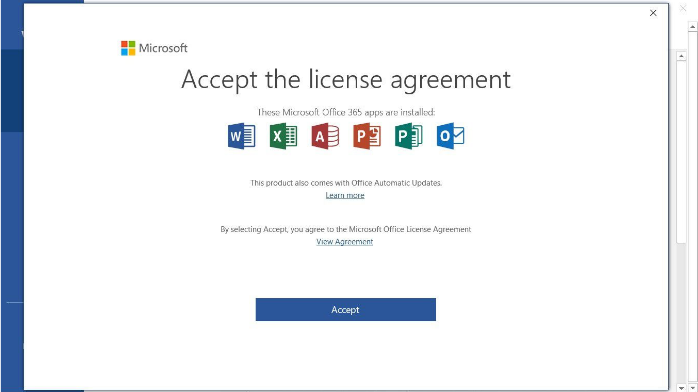The width and height of the screenshot is (698, 392).
Task: Click the 'Accept the license agreement' heading
Action: [346, 80]
